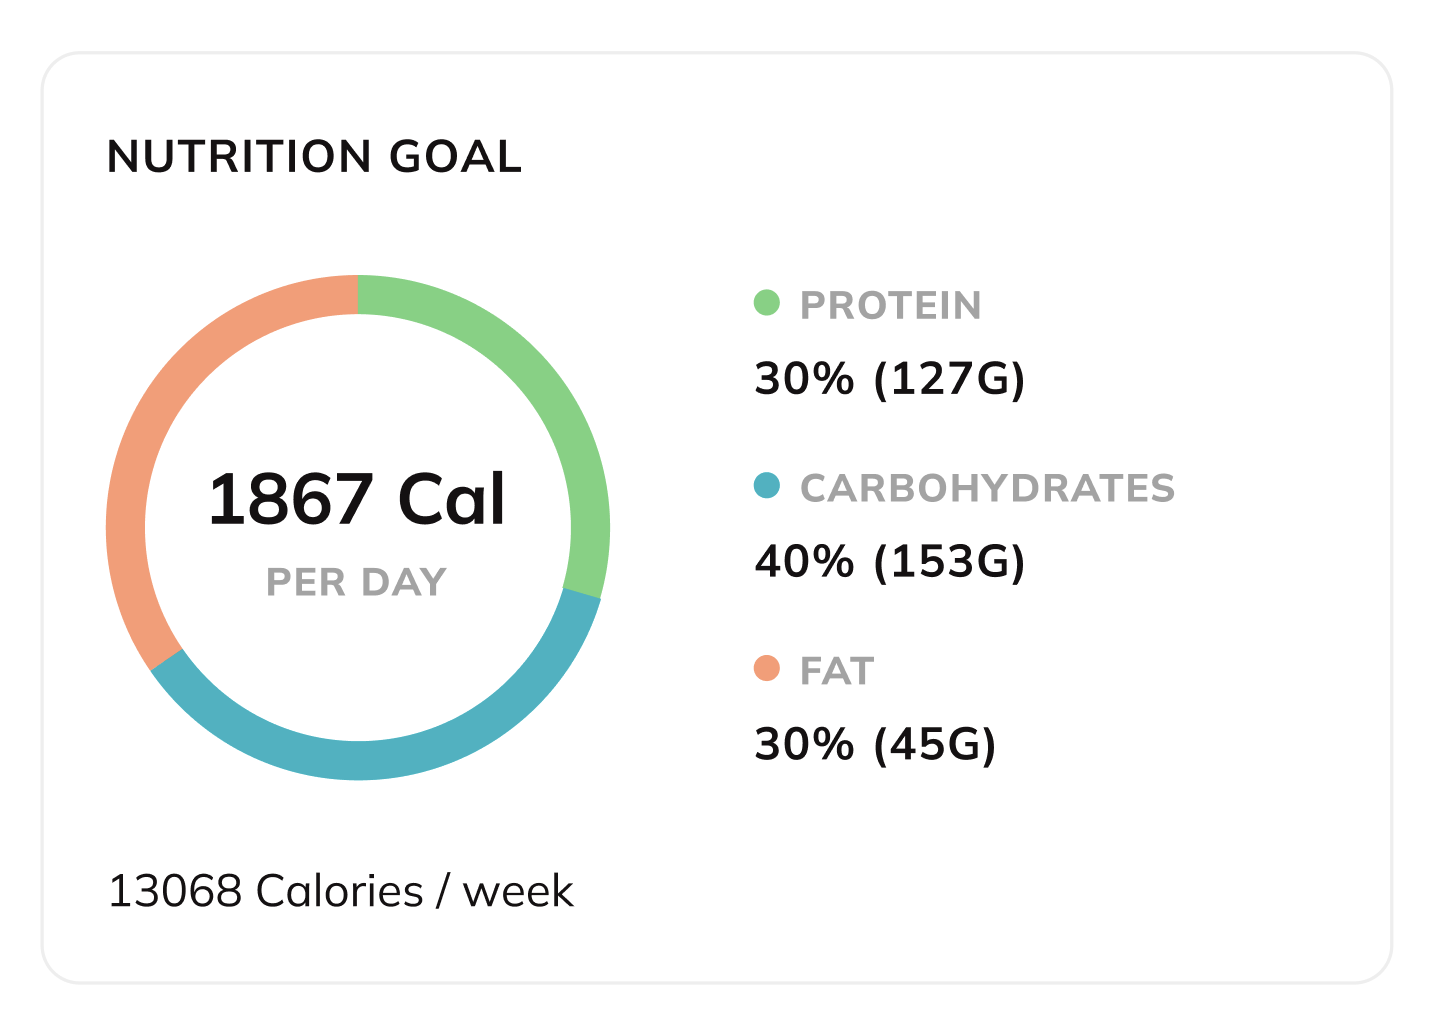Click the Protein label text
This screenshot has width=1432, height=1022.
890,305
